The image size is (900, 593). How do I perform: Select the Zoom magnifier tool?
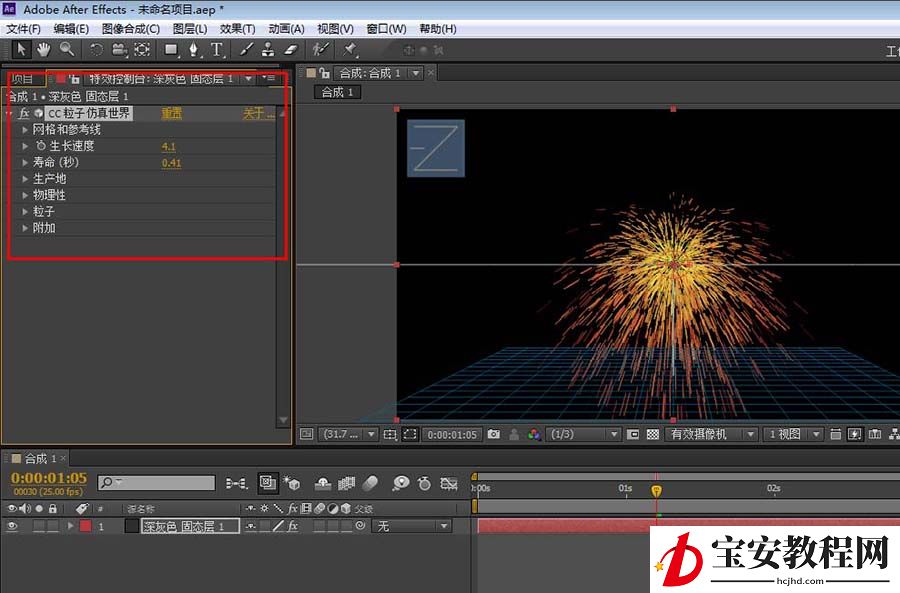67,49
